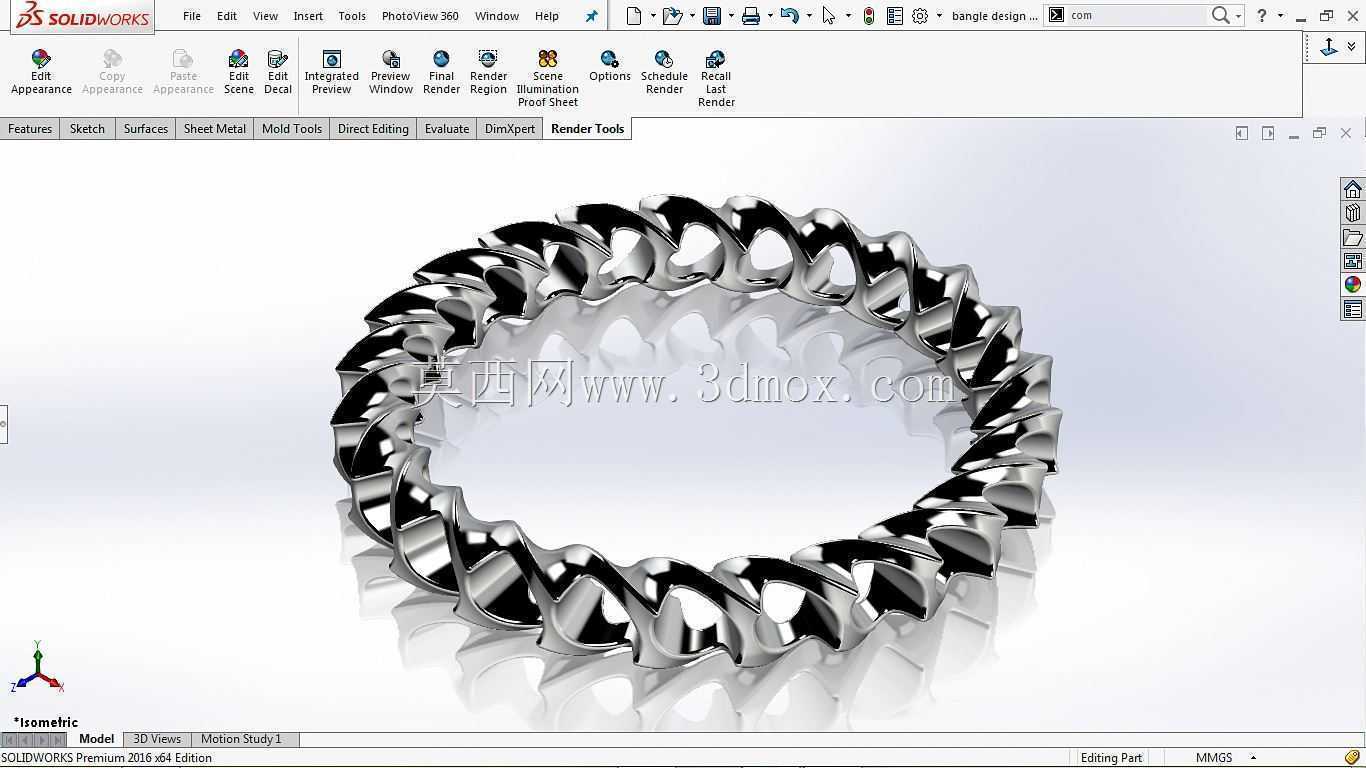Screen dimensions: 1366x768
Task: Switch to the Mold Tools tab
Action: pyautogui.click(x=292, y=129)
